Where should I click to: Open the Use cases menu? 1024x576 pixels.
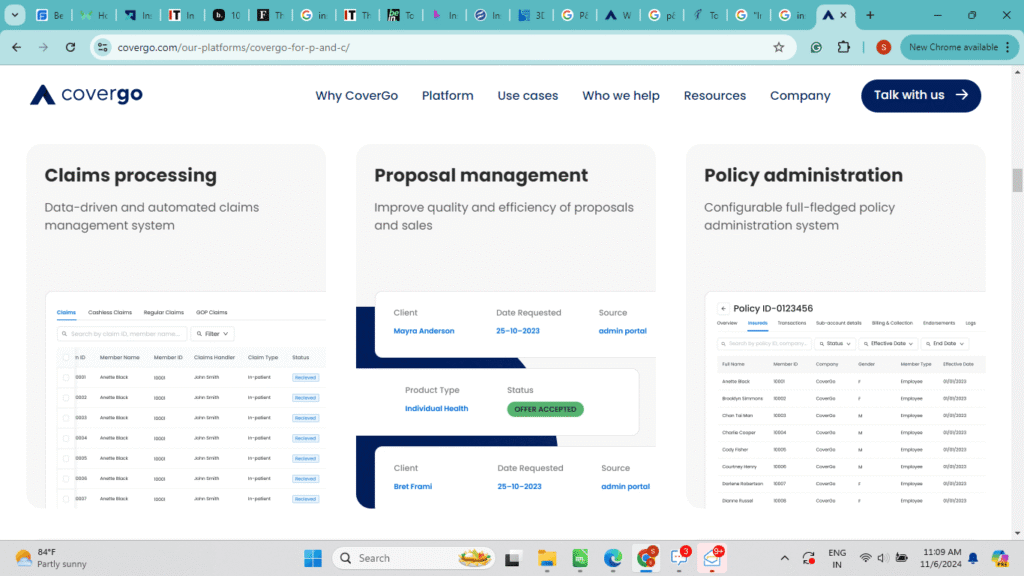tap(527, 96)
